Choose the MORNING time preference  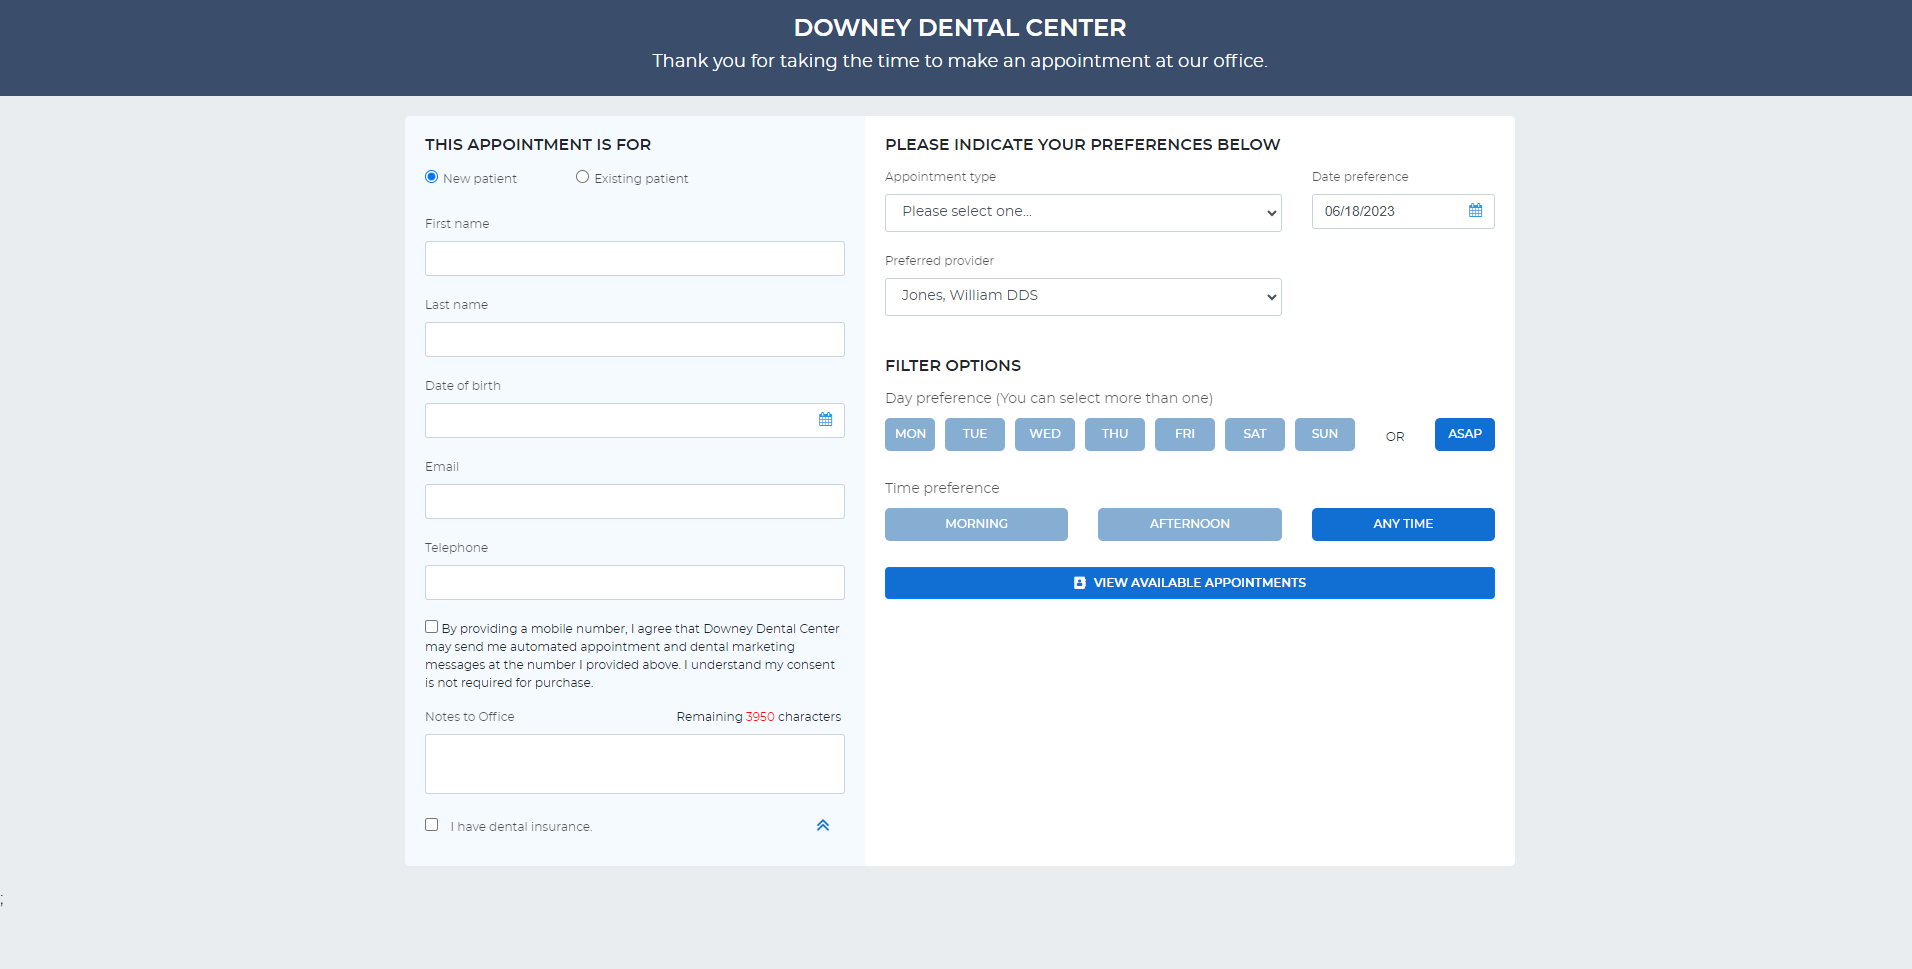[x=976, y=524]
